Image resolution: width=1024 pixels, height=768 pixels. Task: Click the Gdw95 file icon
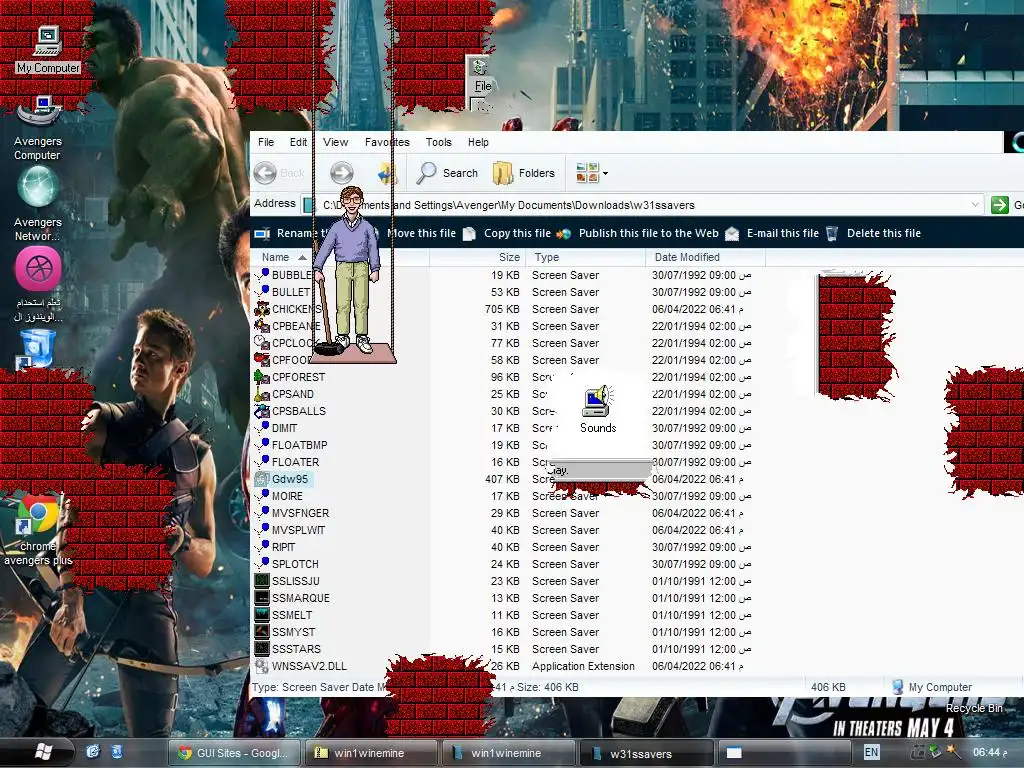click(x=262, y=479)
